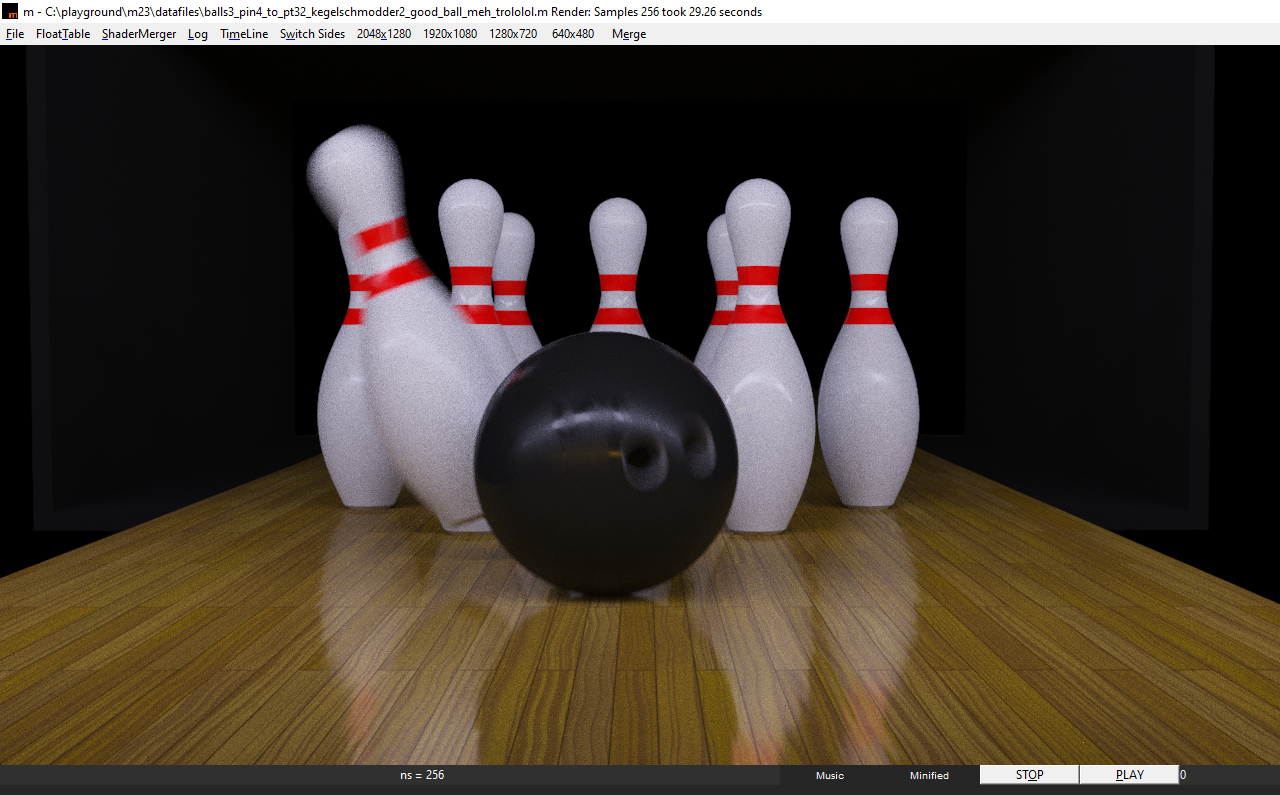Click the ns = 256 status text

(x=422, y=775)
